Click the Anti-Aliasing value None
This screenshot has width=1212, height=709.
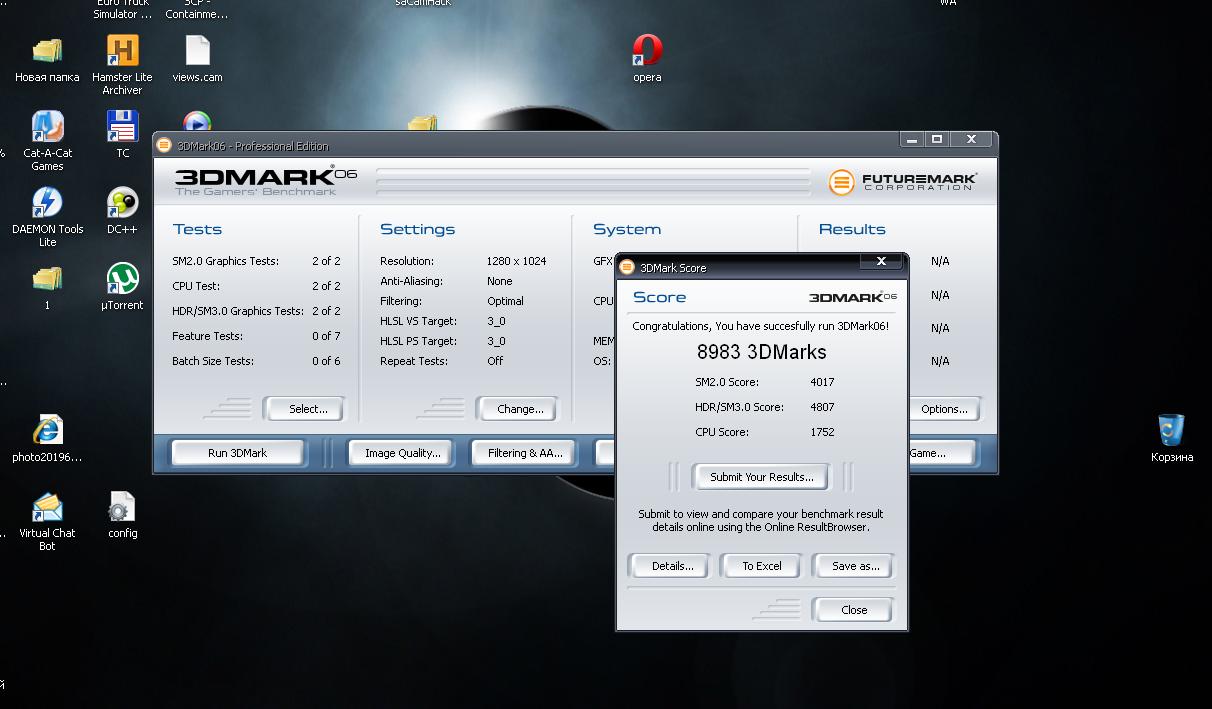(499, 281)
